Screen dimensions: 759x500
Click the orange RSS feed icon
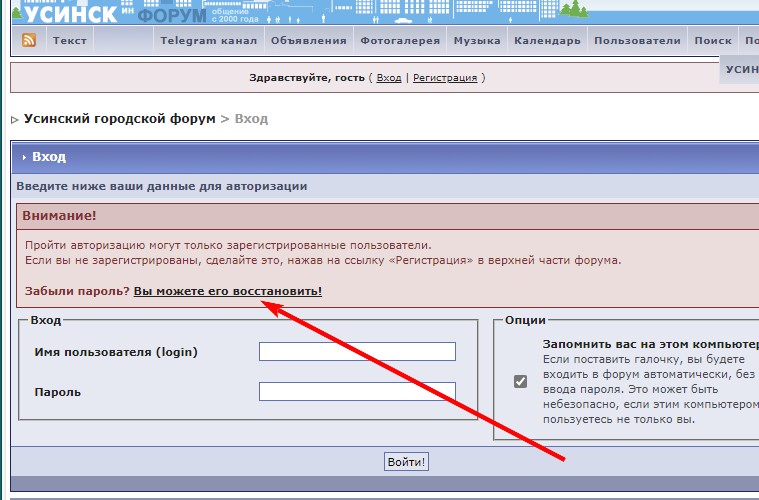[x=30, y=41]
